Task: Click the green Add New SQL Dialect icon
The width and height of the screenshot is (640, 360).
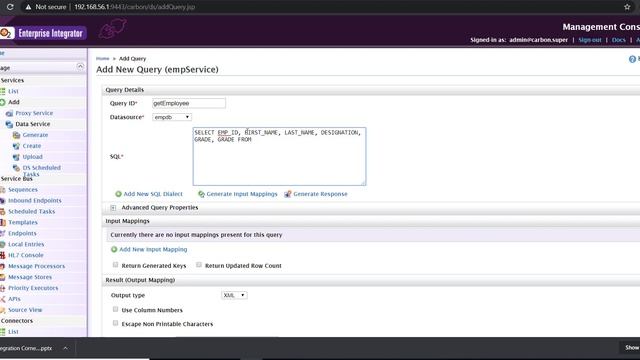Action: click(118, 194)
